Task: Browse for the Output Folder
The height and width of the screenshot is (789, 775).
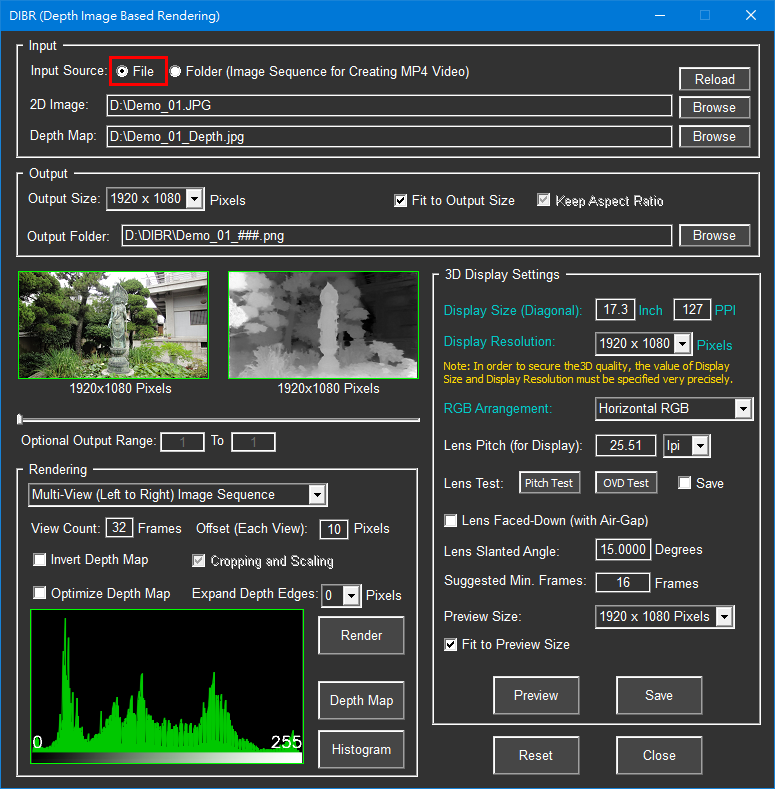Action: tap(714, 235)
